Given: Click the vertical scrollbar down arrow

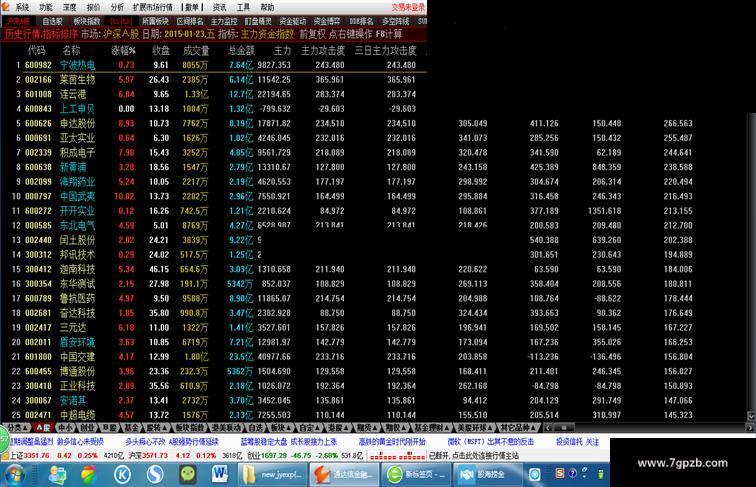Looking at the screenshot, I should pos(751,415).
